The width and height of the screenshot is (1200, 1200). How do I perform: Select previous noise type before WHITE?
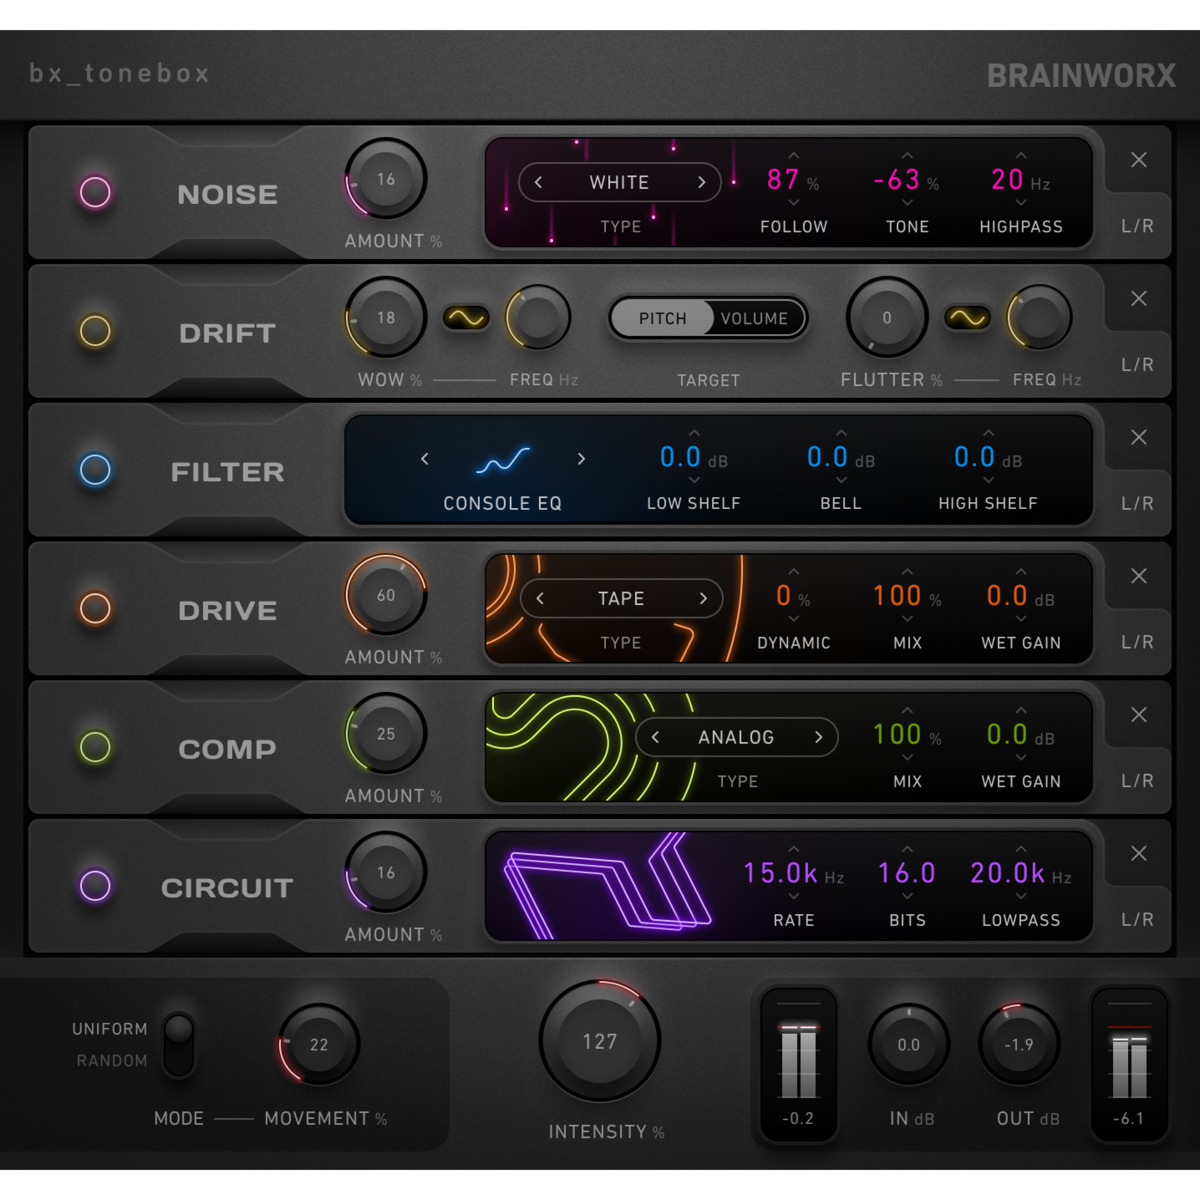coord(539,182)
